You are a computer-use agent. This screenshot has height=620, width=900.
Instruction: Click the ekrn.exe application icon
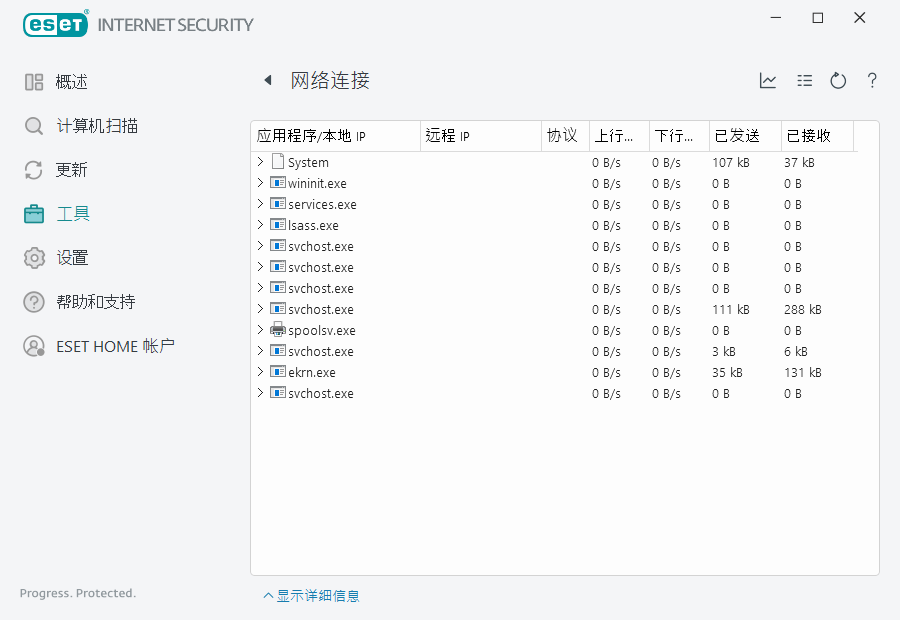(278, 371)
